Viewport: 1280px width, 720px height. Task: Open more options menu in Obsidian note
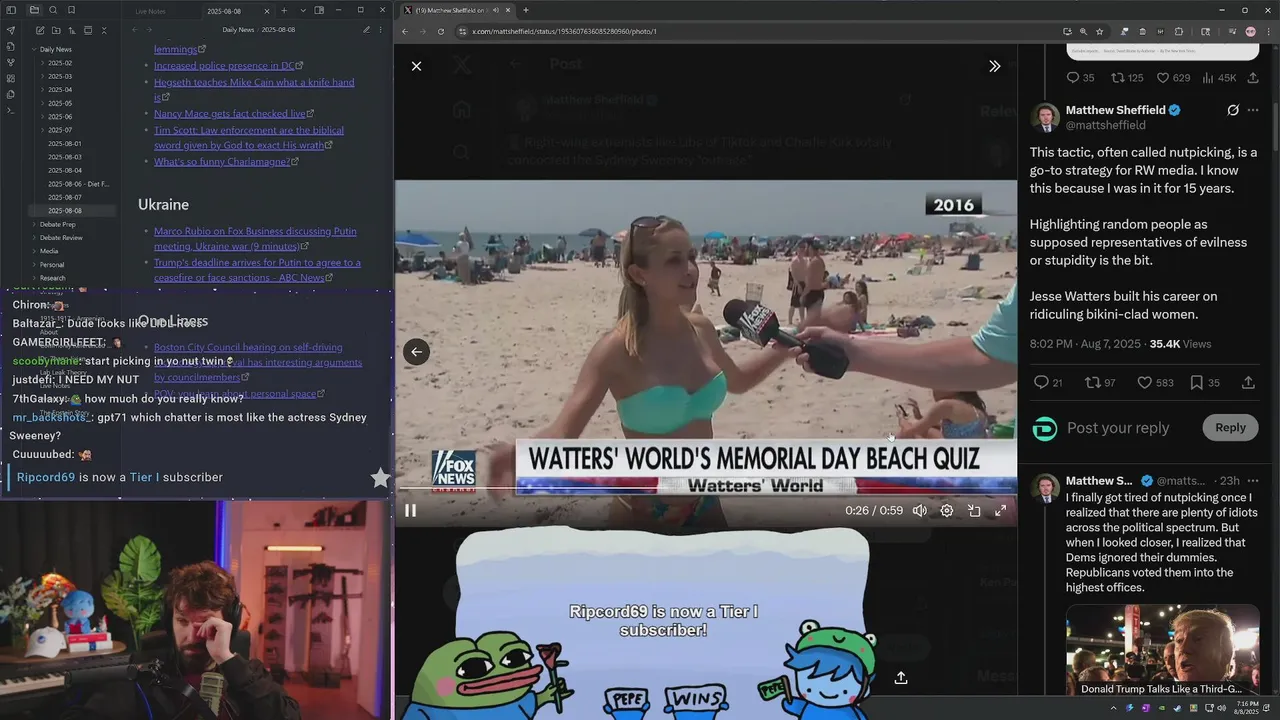(x=382, y=30)
